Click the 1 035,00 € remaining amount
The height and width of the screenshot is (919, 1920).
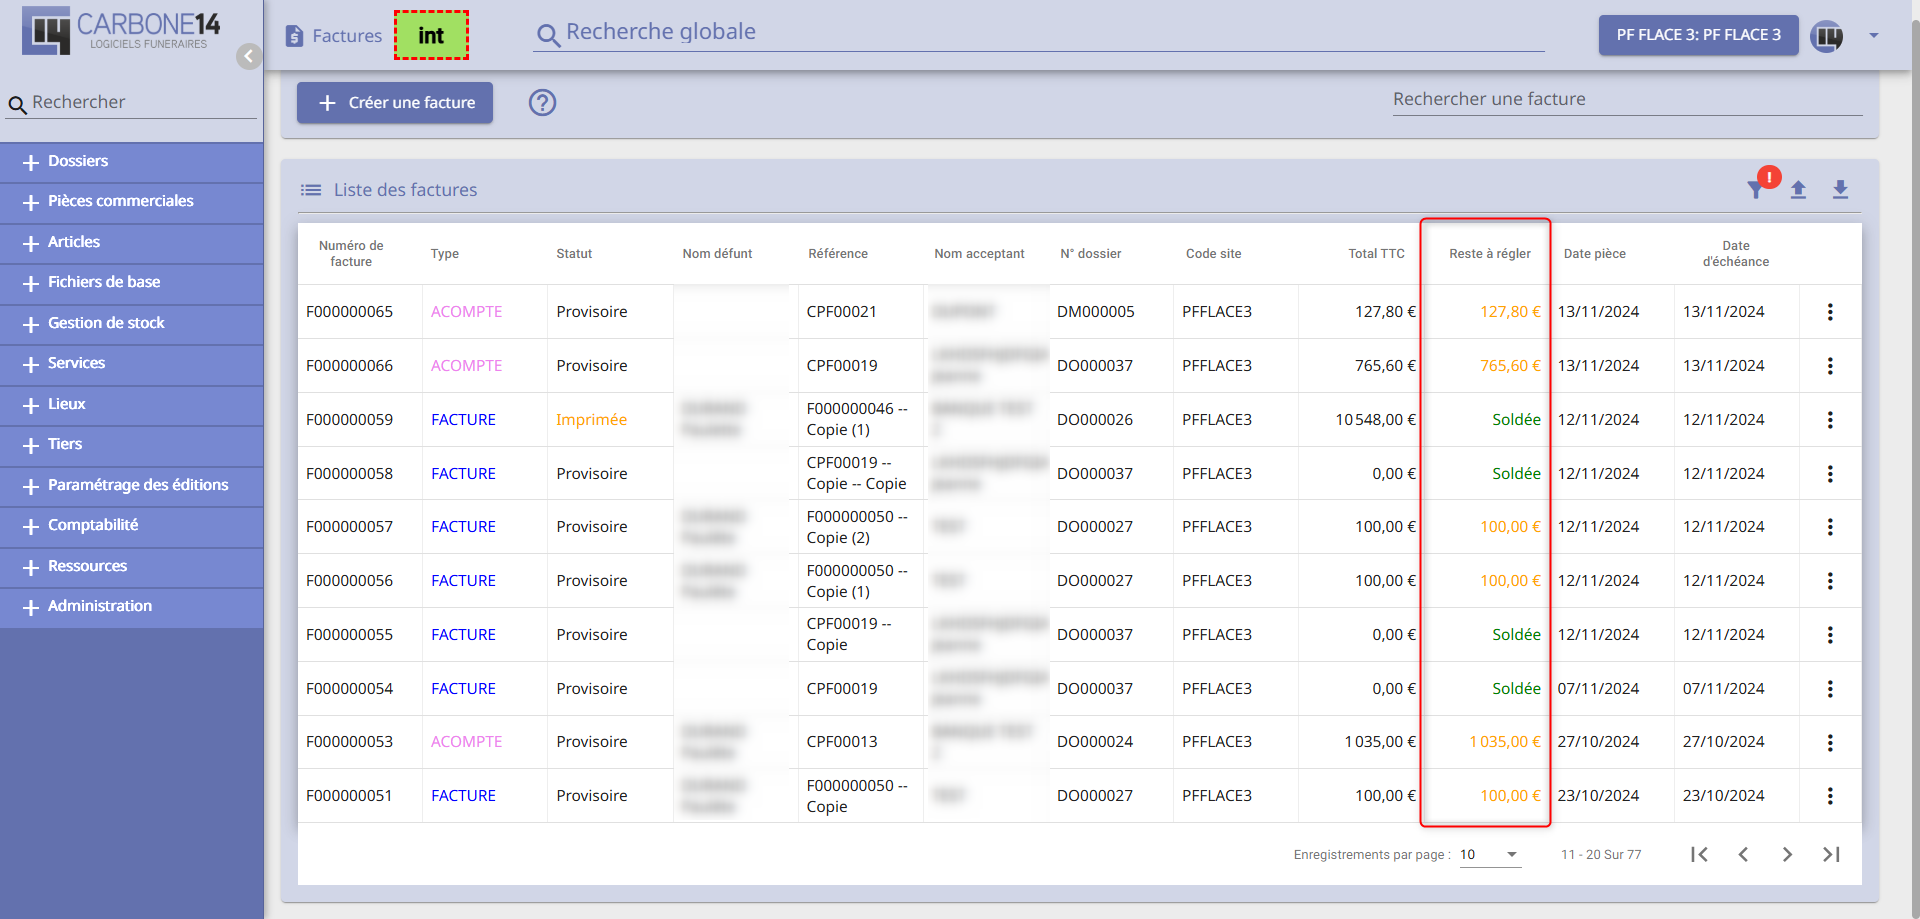[1504, 742]
